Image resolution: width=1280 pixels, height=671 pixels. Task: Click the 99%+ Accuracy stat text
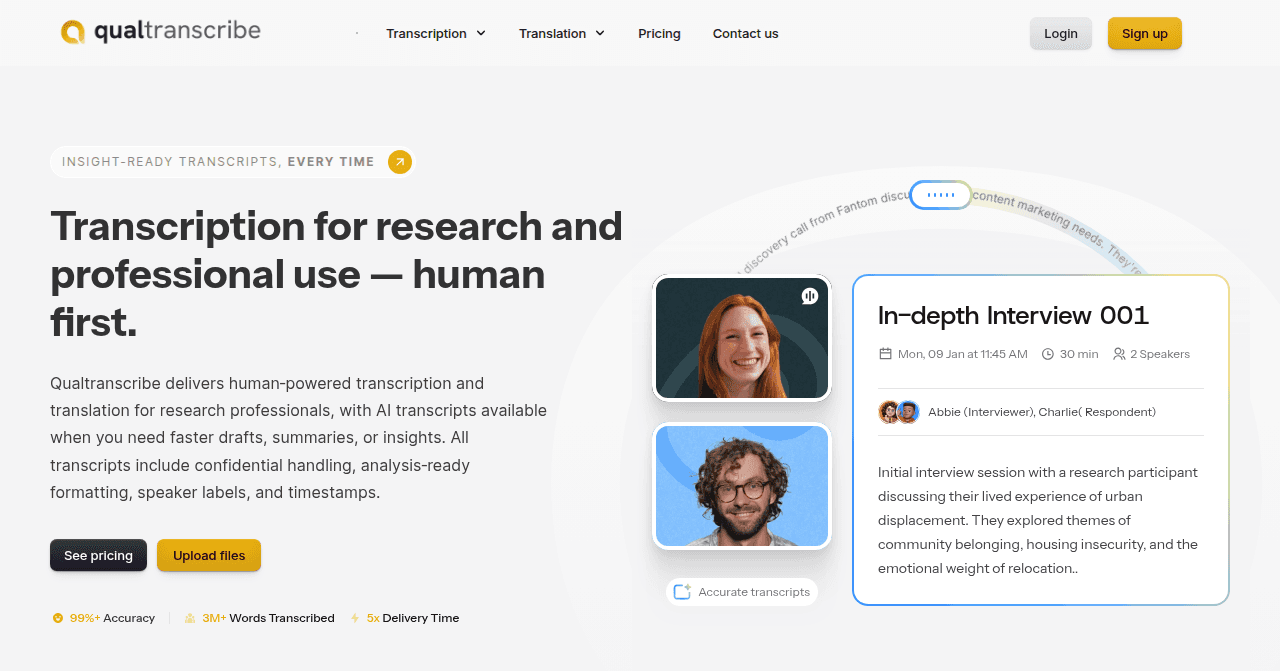pyautogui.click(x=112, y=618)
